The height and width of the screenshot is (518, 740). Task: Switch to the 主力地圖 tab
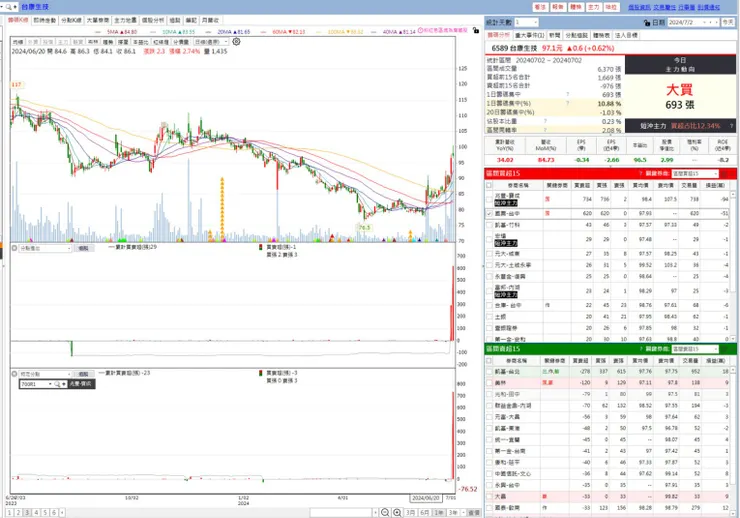(125, 20)
